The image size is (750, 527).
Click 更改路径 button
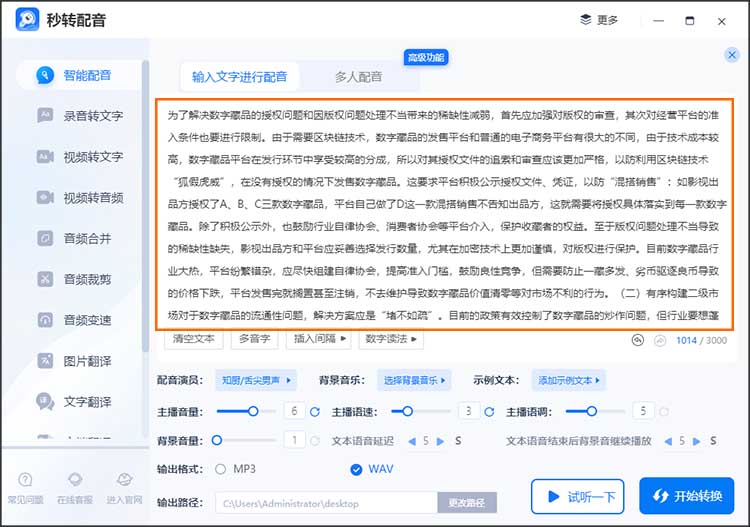[x=467, y=503]
